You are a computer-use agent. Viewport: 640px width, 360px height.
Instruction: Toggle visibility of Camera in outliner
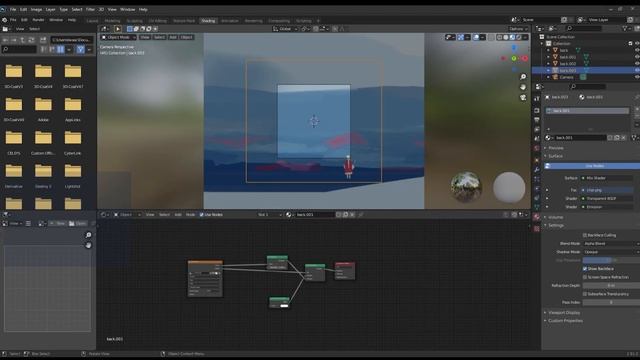637,77
